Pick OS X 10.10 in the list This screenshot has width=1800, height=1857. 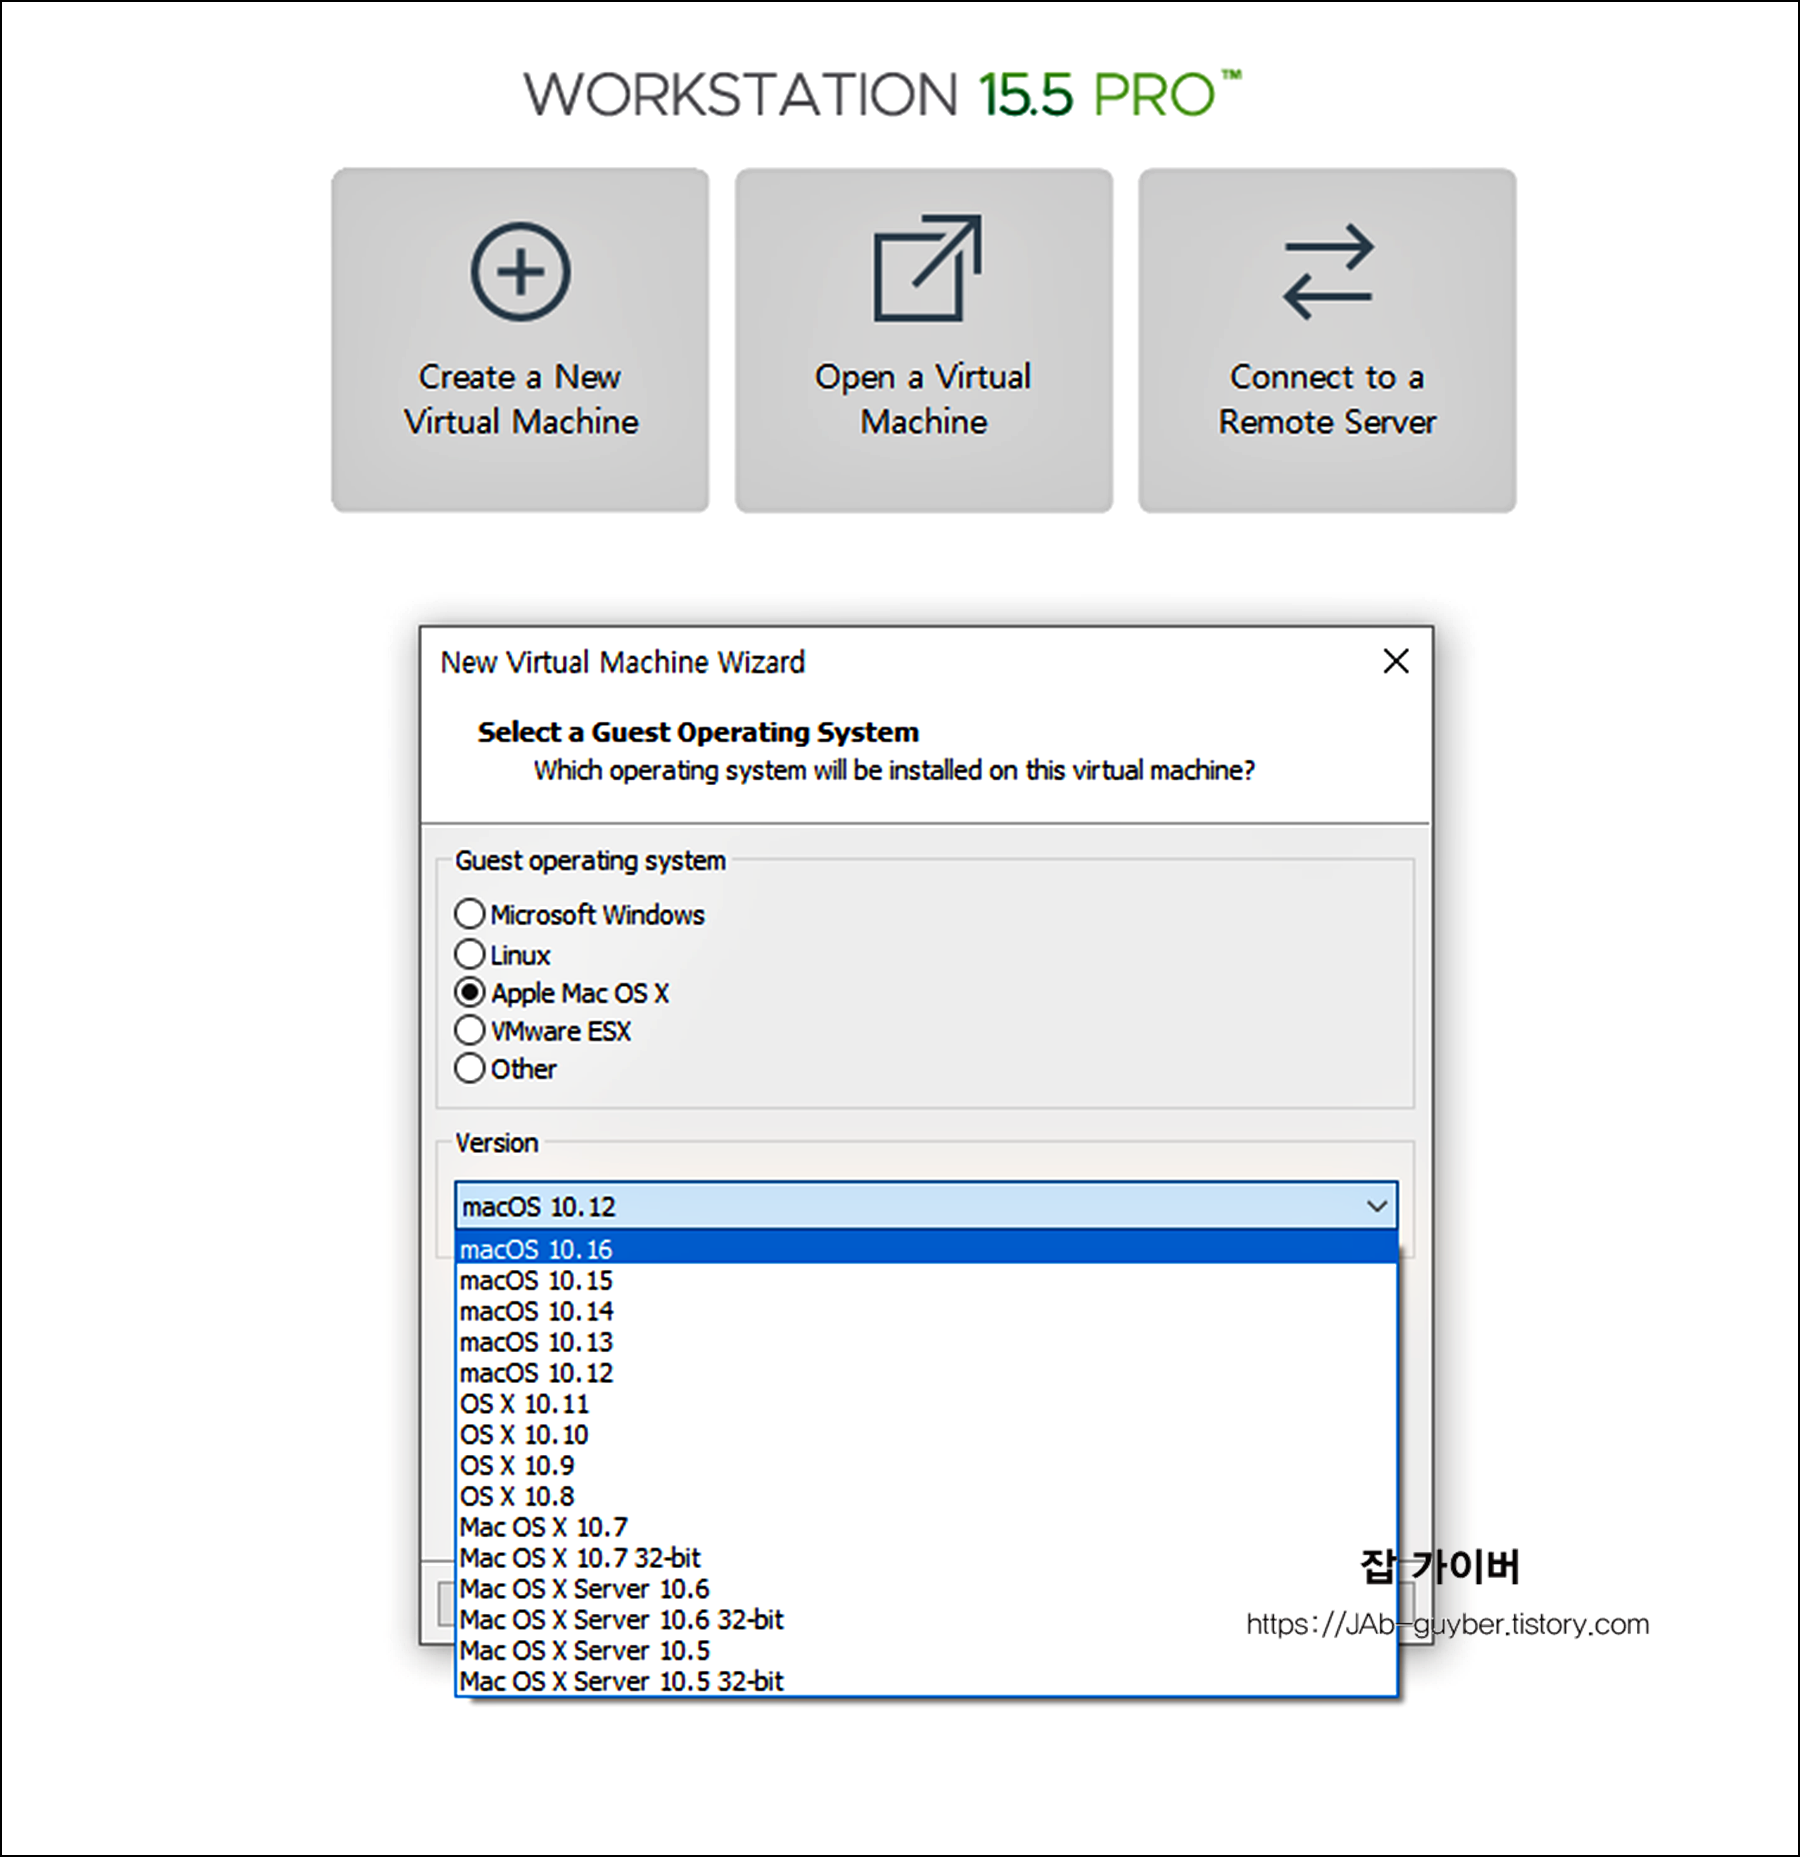coord(926,1435)
